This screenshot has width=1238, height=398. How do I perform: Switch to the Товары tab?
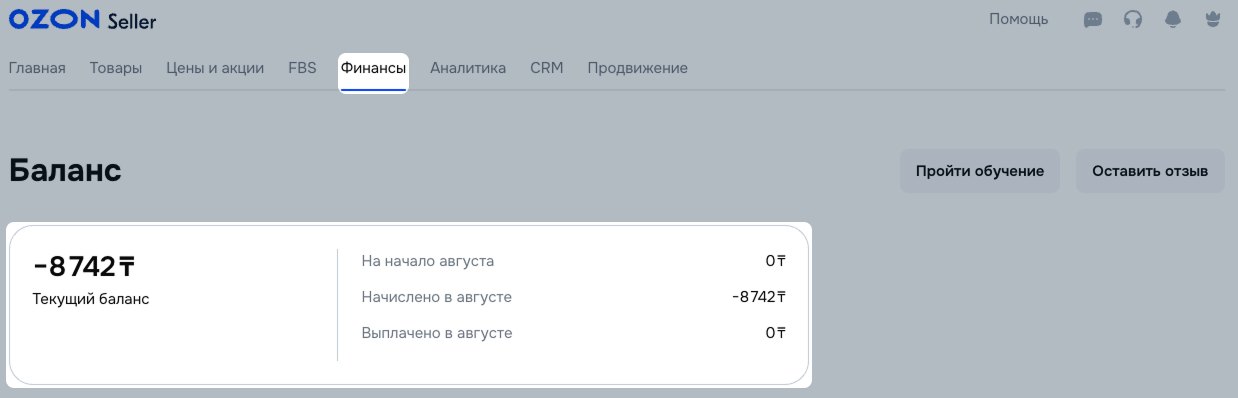tap(116, 68)
